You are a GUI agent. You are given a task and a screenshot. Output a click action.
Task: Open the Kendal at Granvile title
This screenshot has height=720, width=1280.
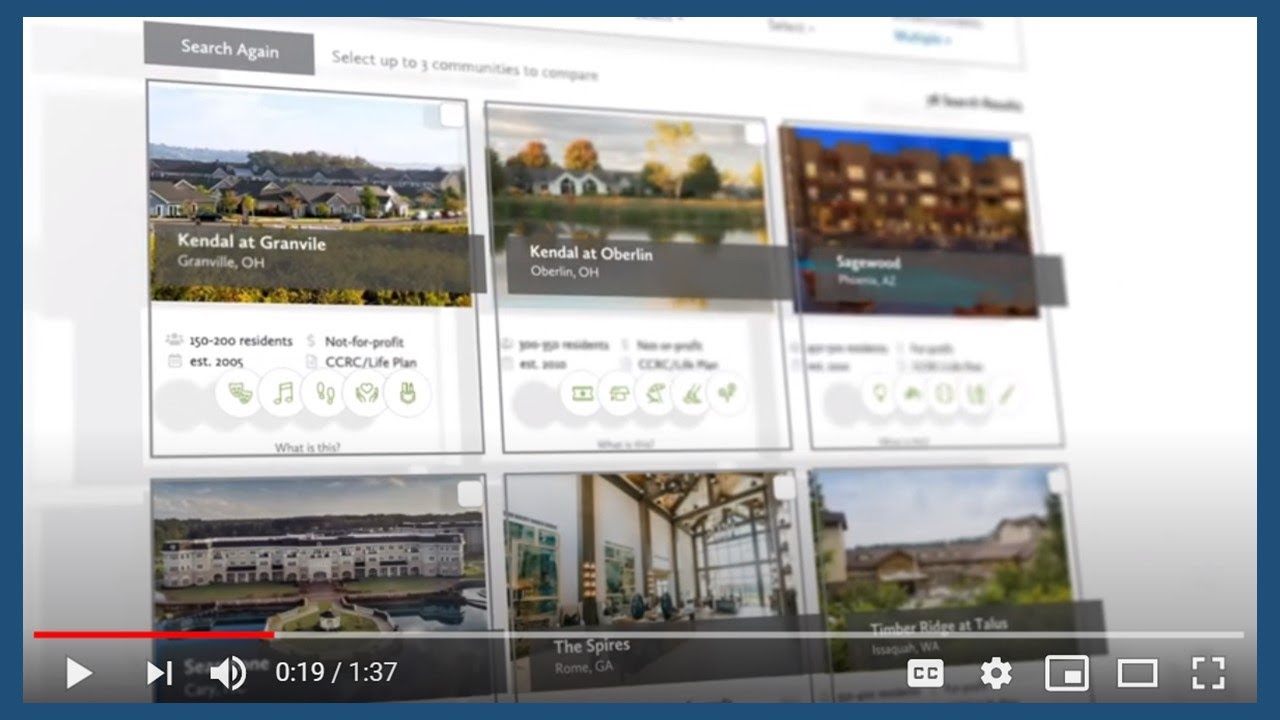251,242
